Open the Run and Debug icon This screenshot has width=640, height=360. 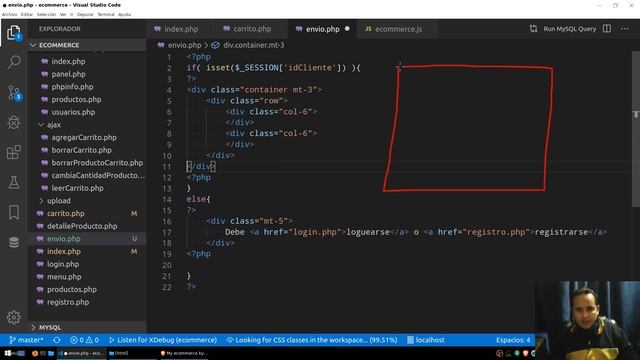[x=14, y=122]
